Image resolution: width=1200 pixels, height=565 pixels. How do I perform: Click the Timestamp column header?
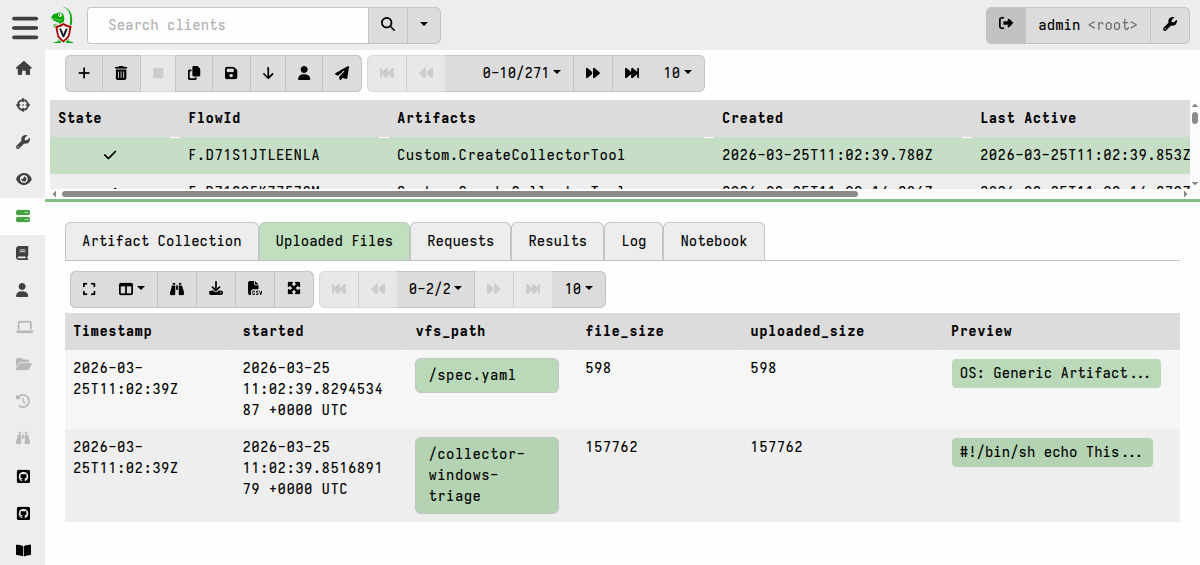pyautogui.click(x=112, y=331)
